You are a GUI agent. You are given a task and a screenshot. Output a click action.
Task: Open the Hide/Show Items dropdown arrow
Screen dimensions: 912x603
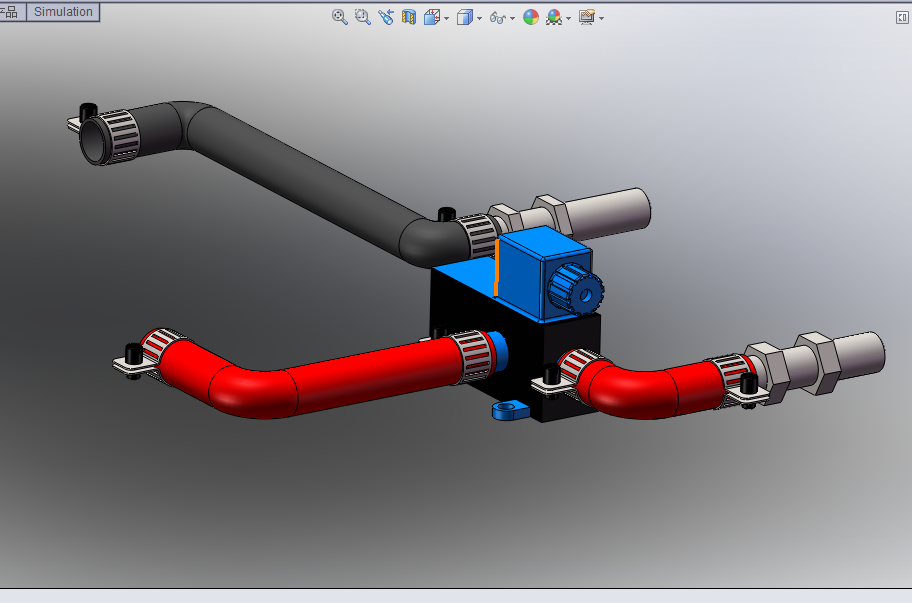pos(512,19)
